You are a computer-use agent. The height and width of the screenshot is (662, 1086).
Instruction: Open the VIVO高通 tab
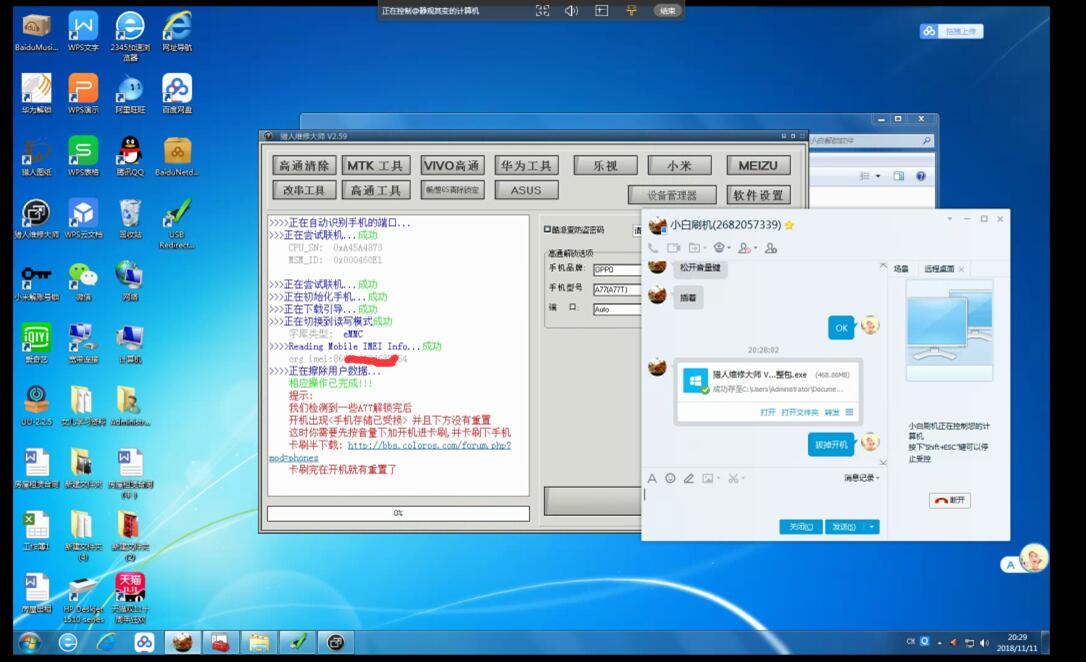(452, 166)
